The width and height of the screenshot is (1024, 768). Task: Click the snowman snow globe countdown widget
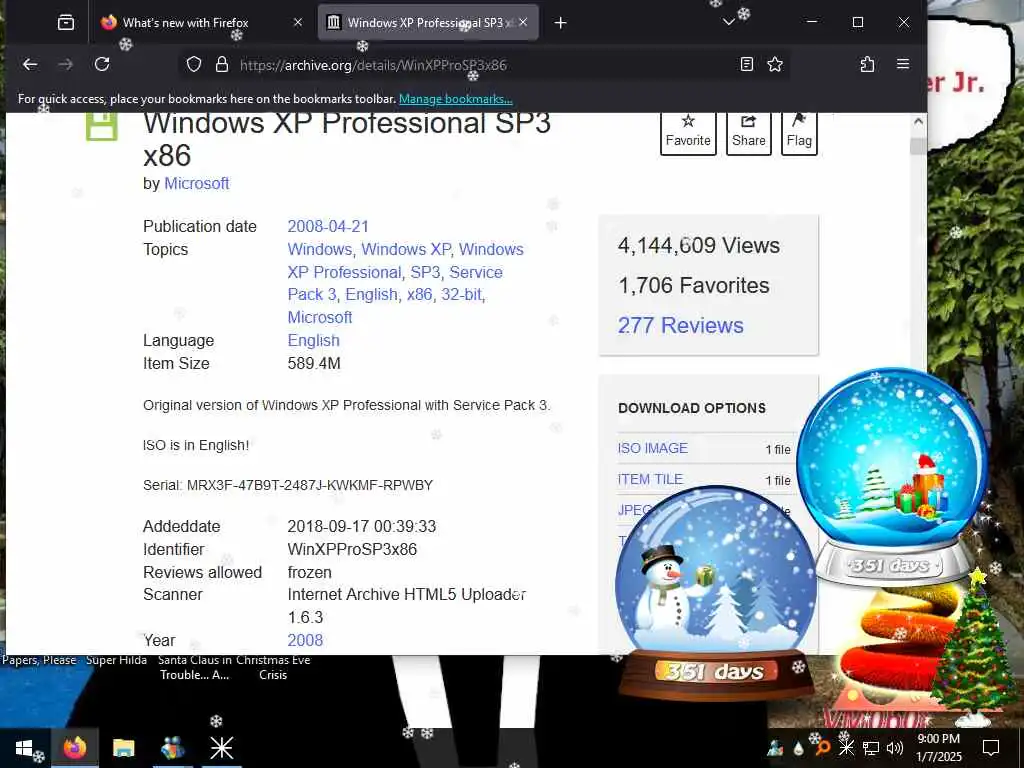click(716, 591)
